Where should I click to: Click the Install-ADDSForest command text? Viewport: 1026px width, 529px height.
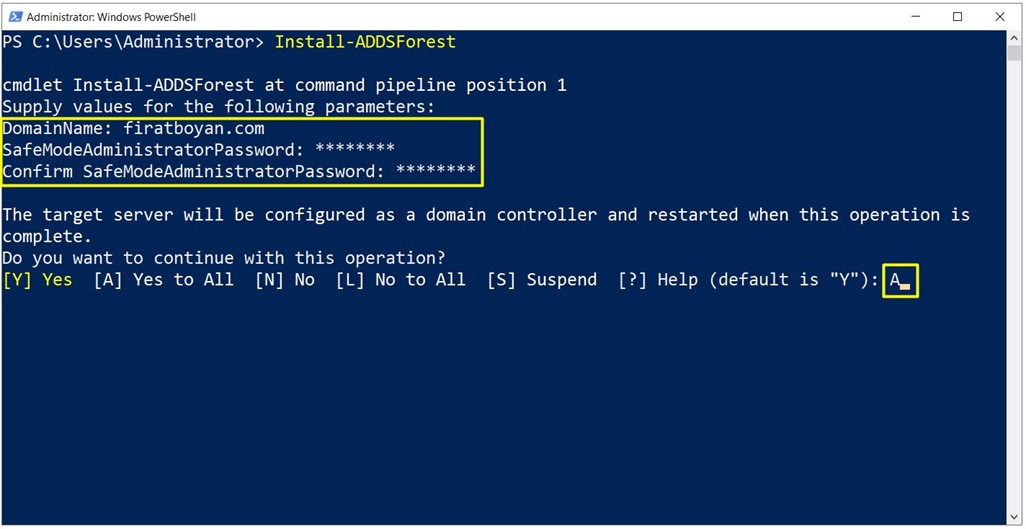click(x=365, y=43)
